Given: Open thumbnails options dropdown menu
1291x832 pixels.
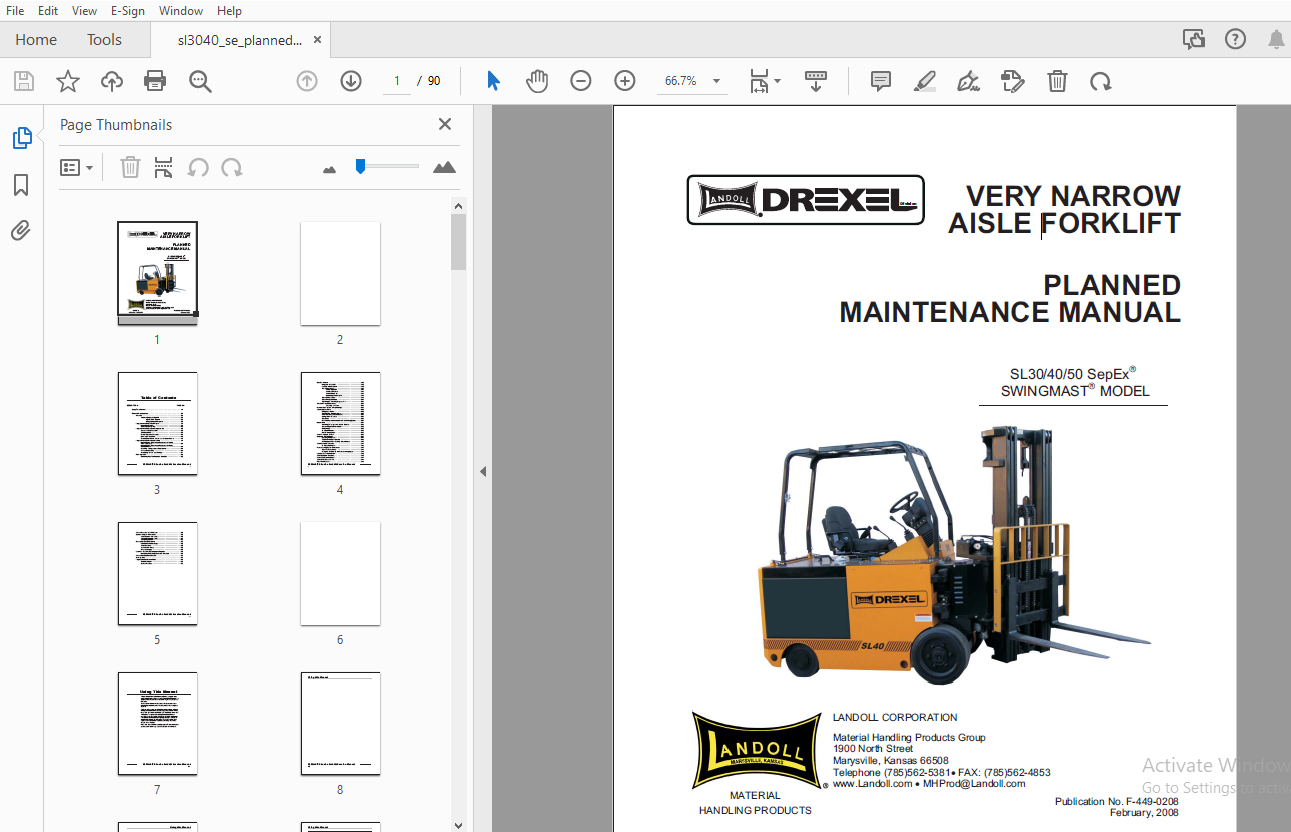Looking at the screenshot, I should coord(77,167).
